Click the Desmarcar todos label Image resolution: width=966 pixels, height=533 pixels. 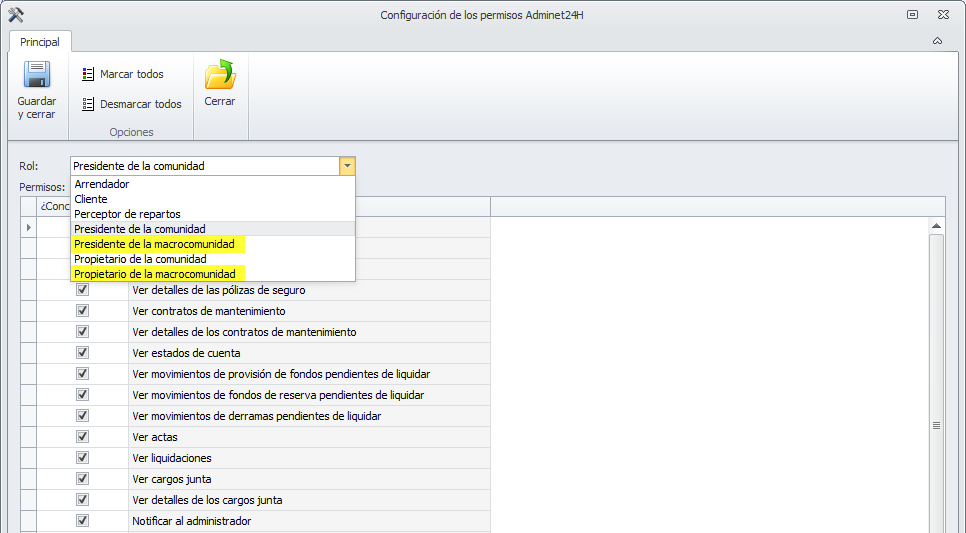pyautogui.click(x=140, y=104)
